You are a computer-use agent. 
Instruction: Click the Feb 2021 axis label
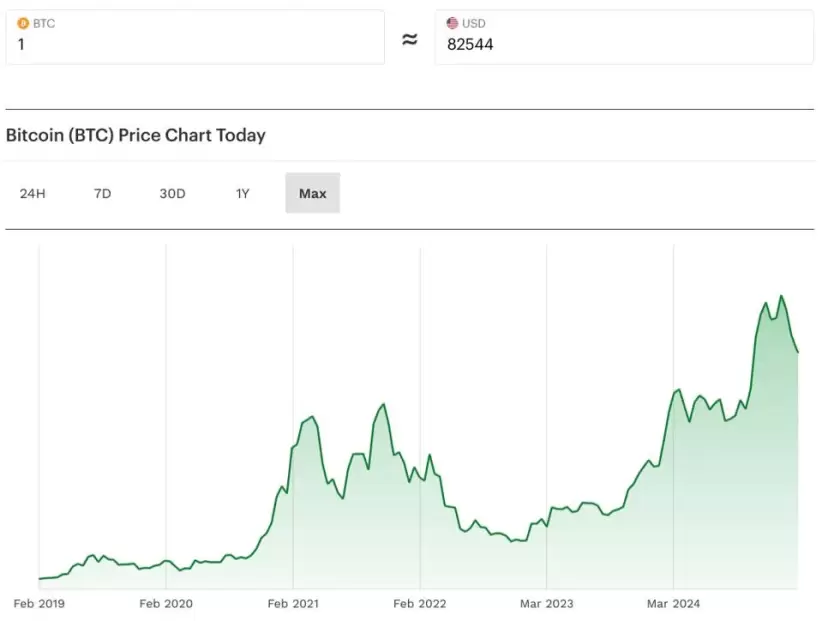[293, 604]
